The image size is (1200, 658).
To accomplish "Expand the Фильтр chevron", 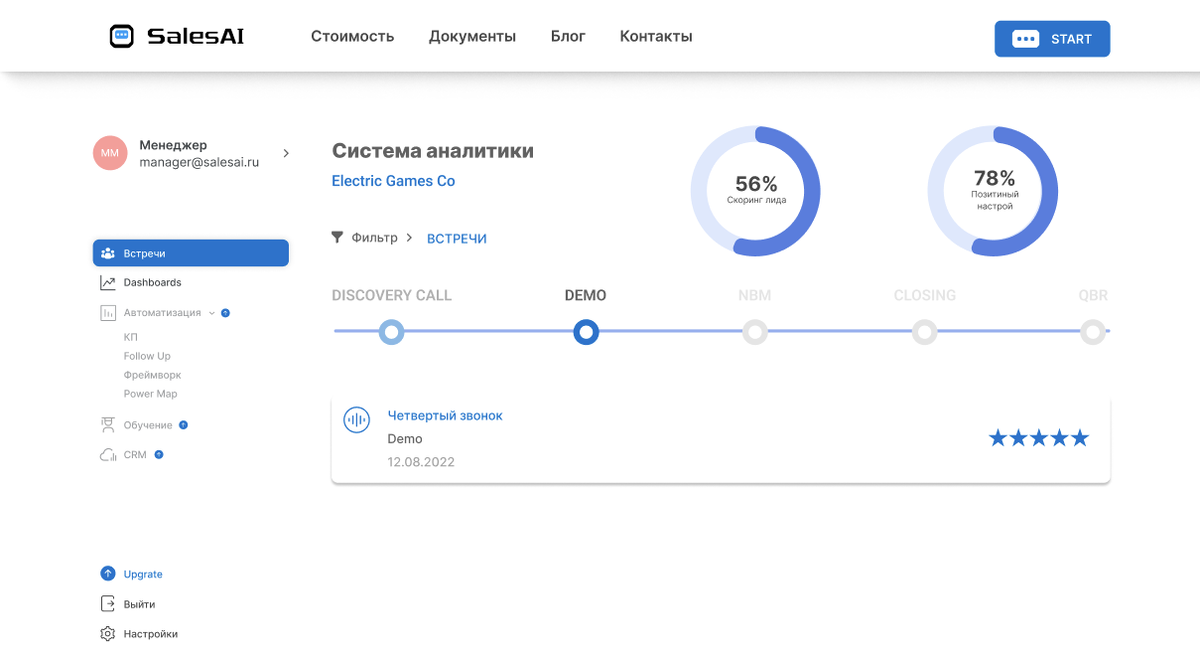I will [409, 238].
